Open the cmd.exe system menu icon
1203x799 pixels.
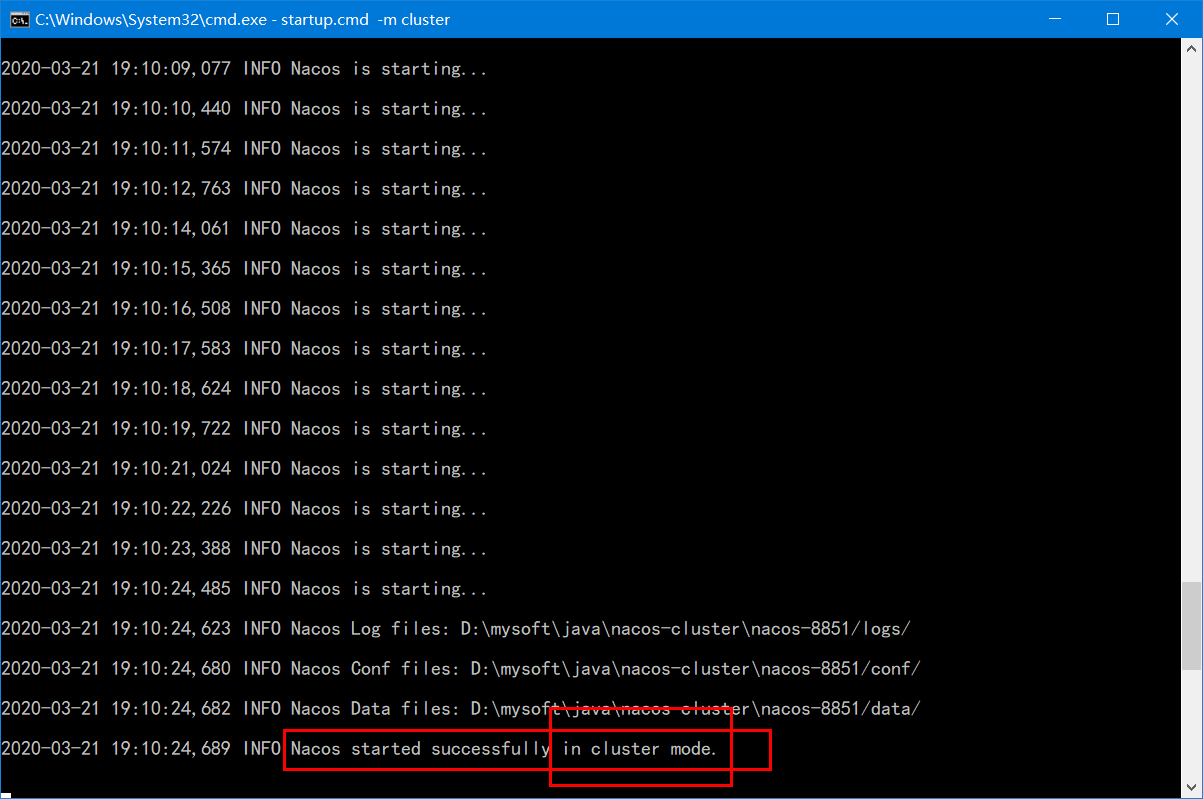click(x=19, y=19)
